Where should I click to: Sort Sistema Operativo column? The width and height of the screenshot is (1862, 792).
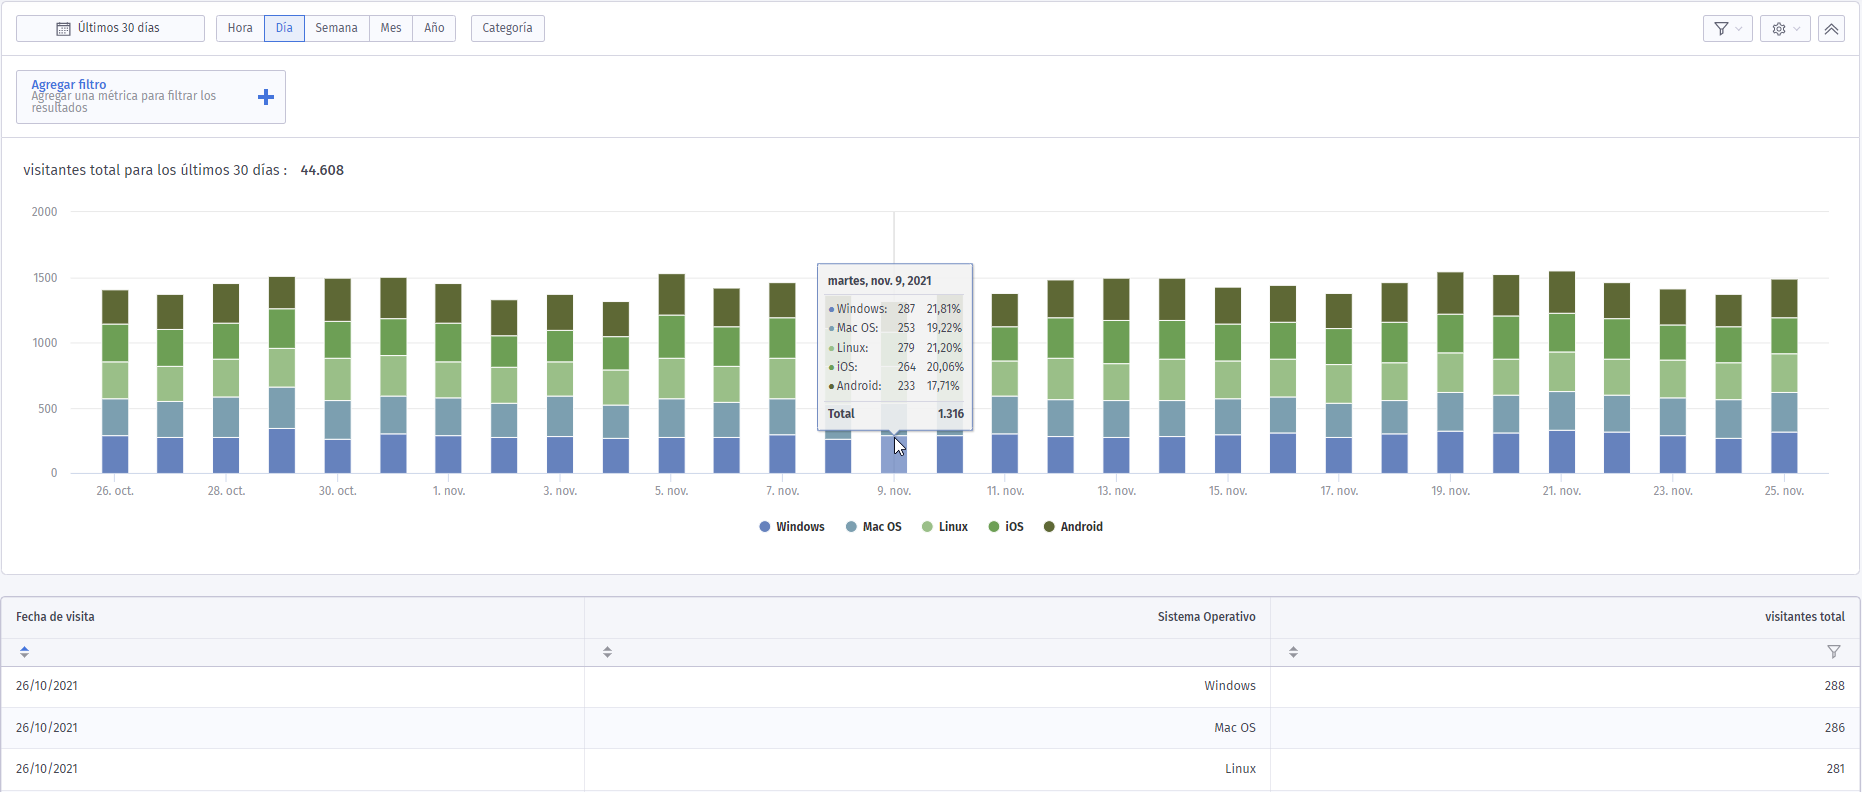[x=607, y=652]
